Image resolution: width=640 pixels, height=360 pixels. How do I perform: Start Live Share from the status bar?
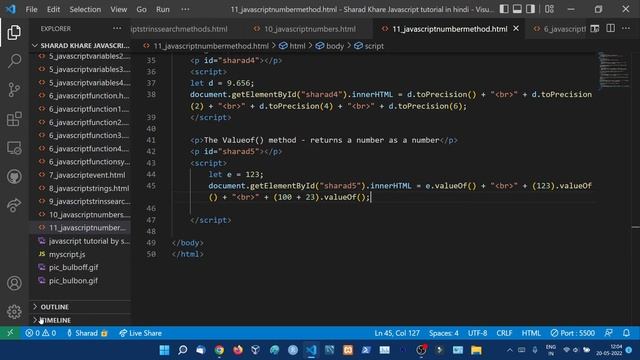(x=140, y=333)
